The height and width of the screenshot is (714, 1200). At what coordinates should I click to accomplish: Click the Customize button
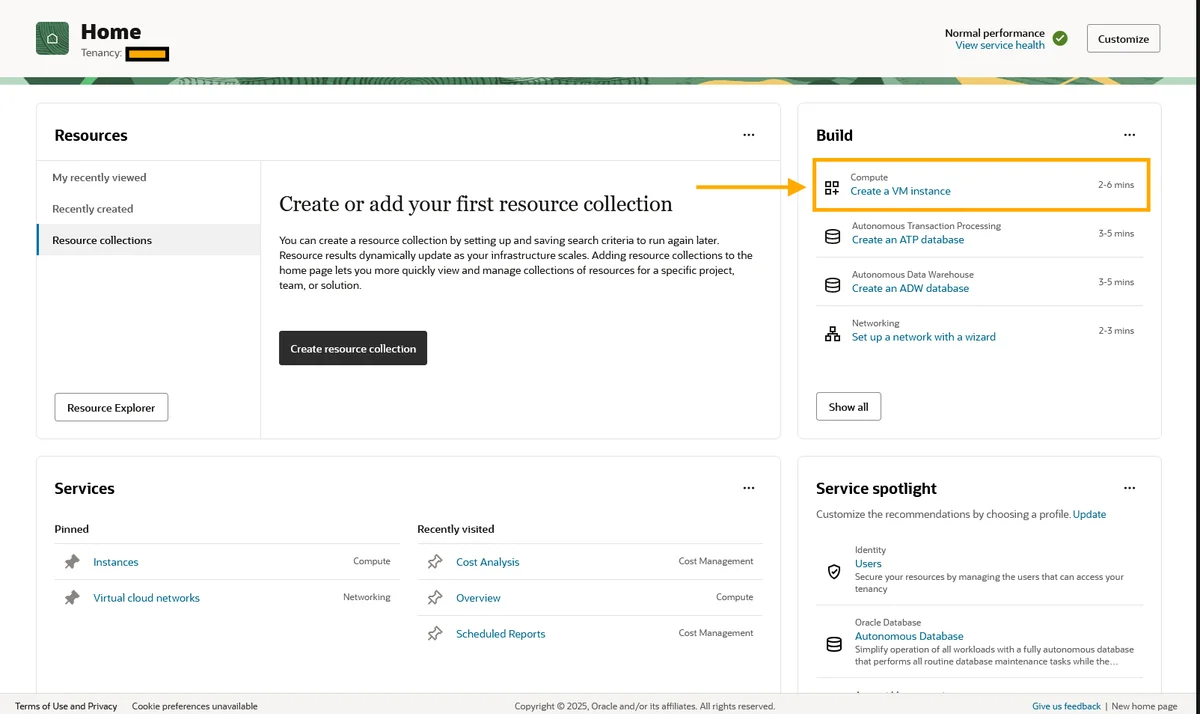(x=1123, y=39)
